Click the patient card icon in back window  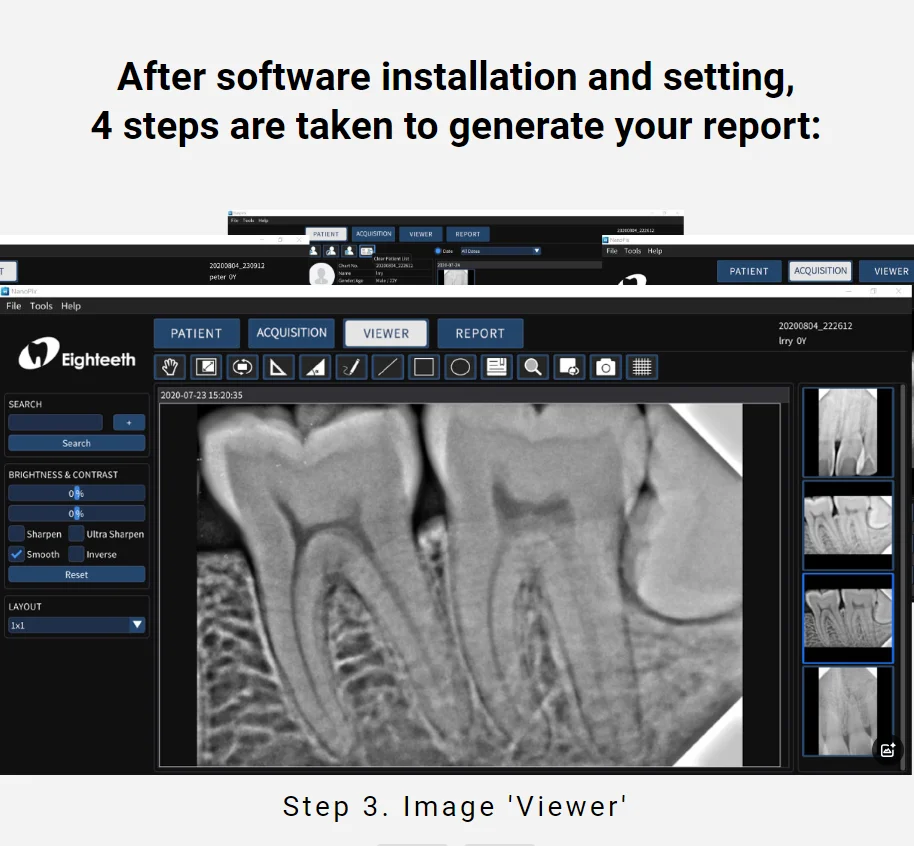[367, 251]
